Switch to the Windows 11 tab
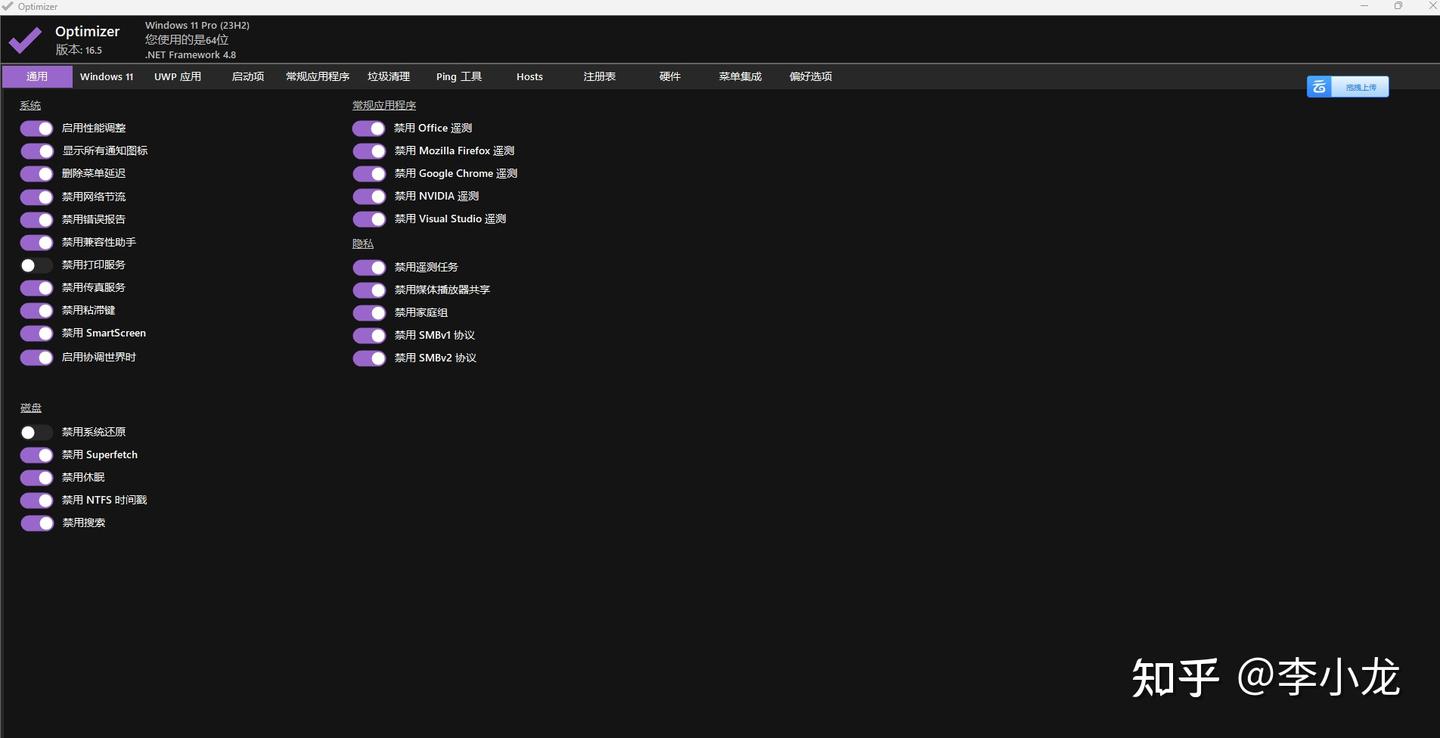Image resolution: width=1440 pixels, height=738 pixels. click(x=106, y=76)
